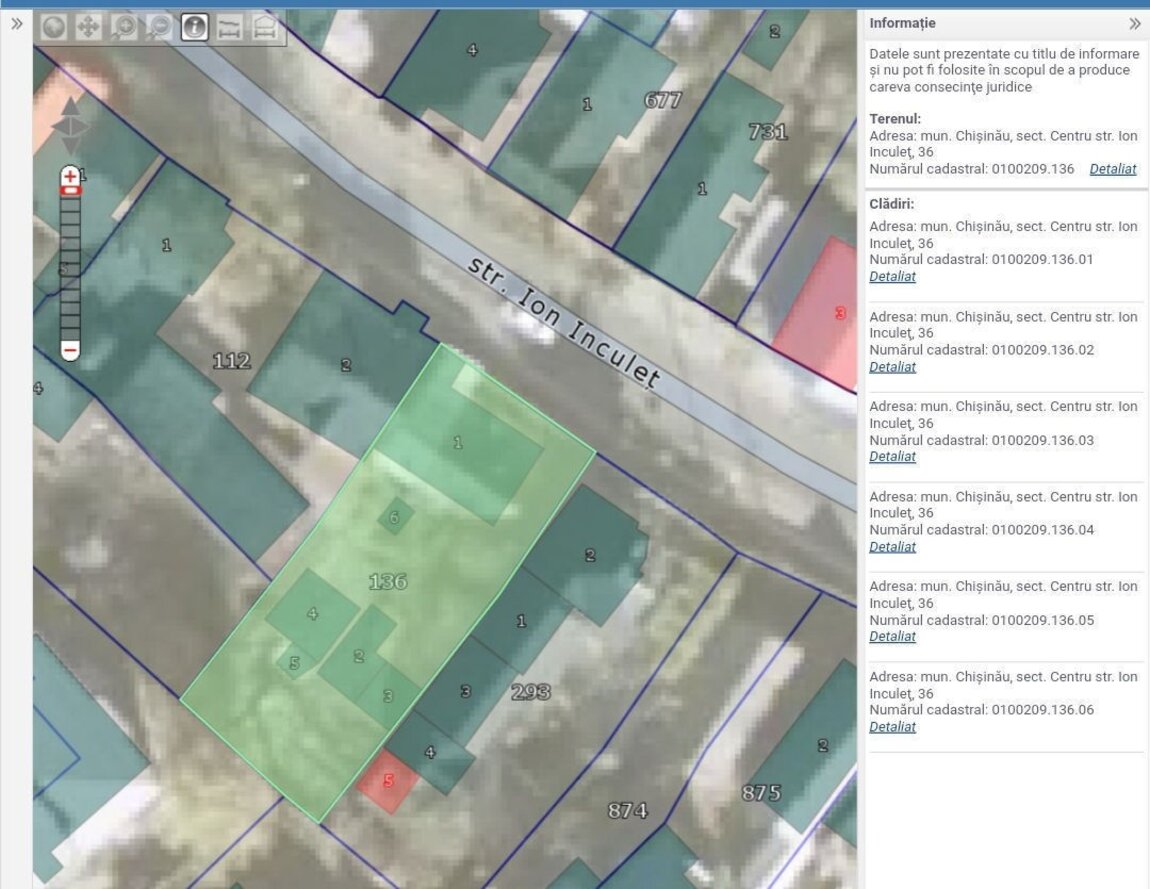Open Detaliat for building 0100209.136.01

892,277
